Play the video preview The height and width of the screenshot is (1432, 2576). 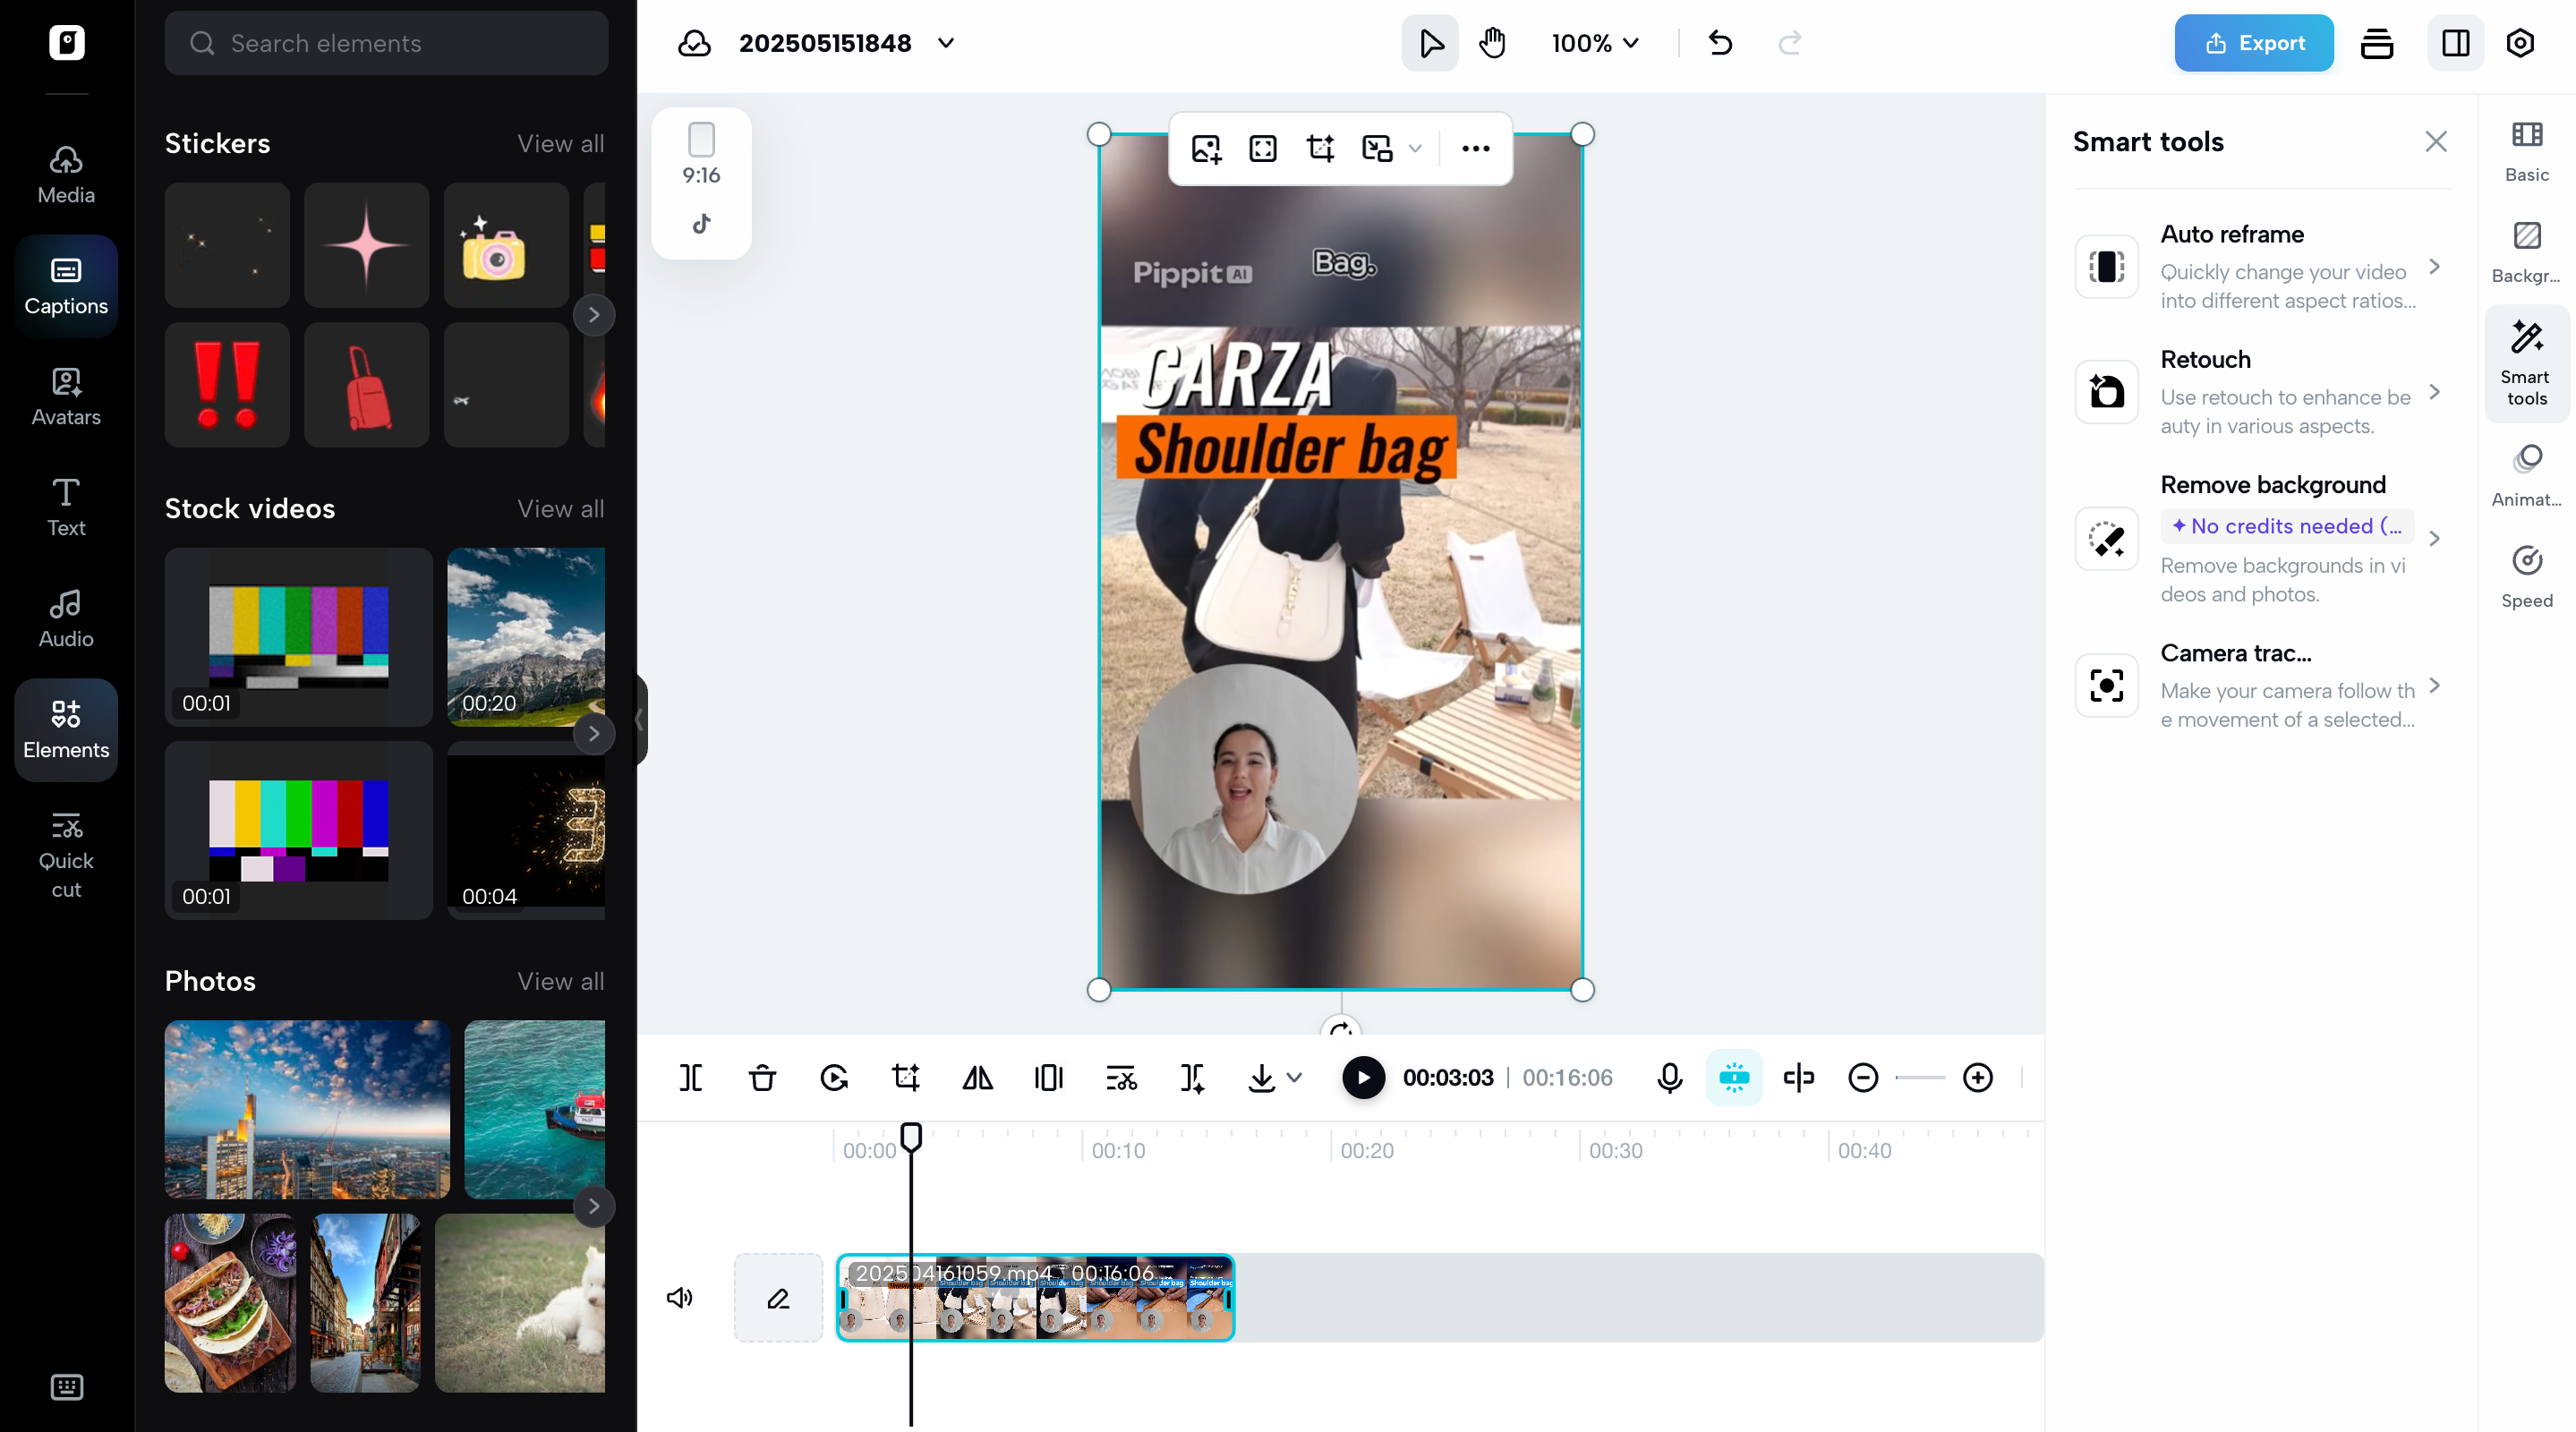(1363, 1078)
